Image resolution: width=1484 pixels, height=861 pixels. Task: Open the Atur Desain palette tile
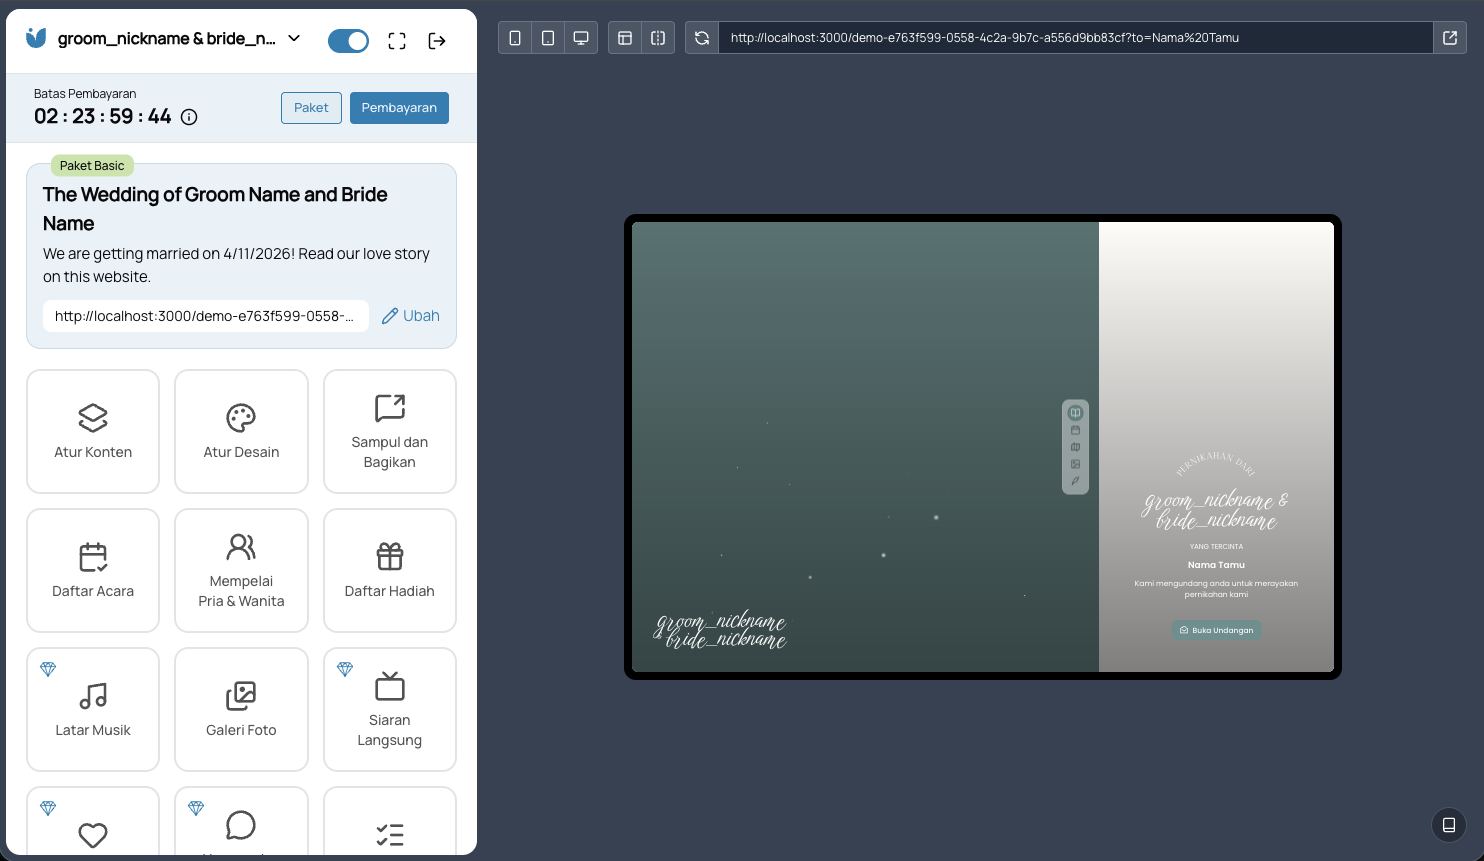[x=241, y=432]
